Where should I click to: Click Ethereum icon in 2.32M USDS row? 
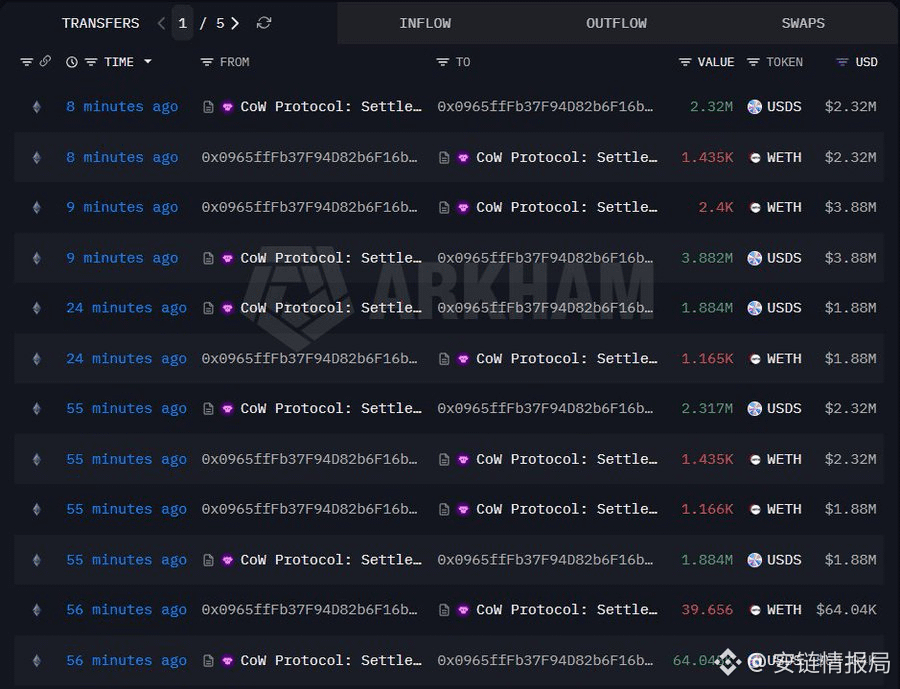click(x=37, y=107)
